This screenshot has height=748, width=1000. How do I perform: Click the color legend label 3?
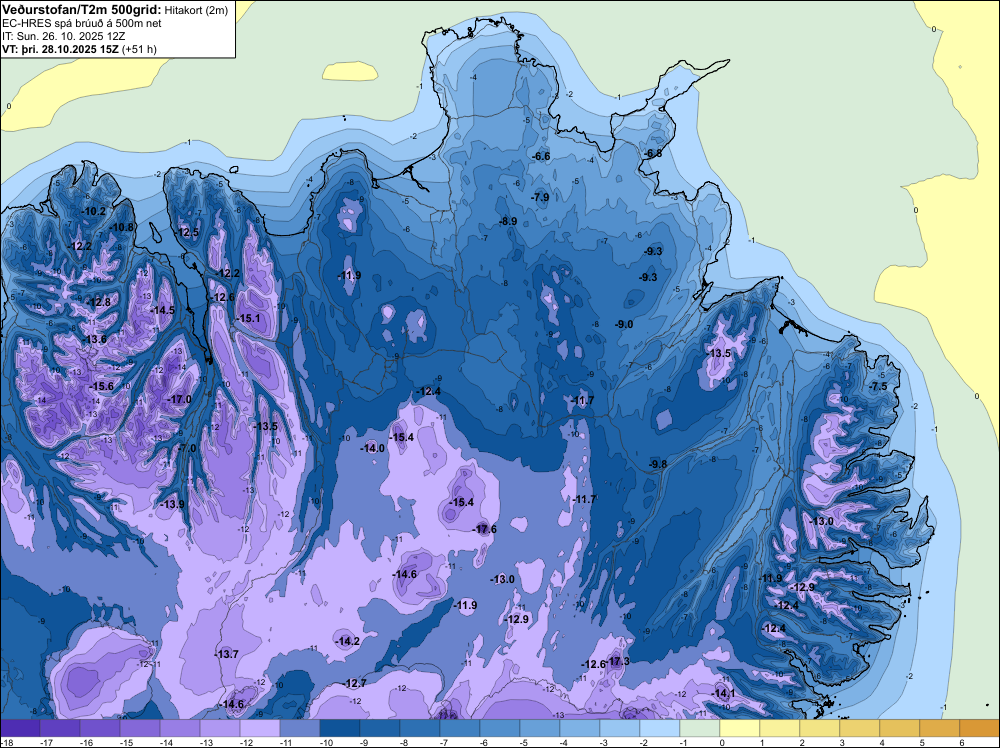[x=841, y=742]
